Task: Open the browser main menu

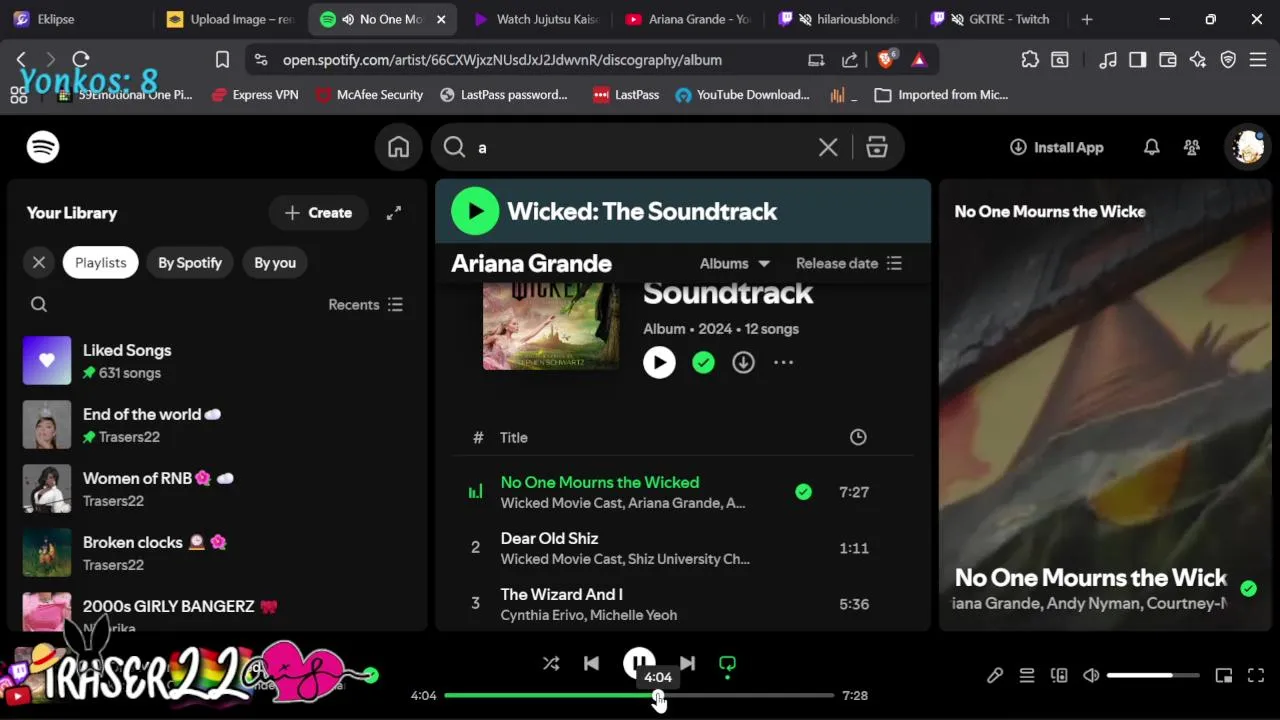Action: click(x=1257, y=60)
